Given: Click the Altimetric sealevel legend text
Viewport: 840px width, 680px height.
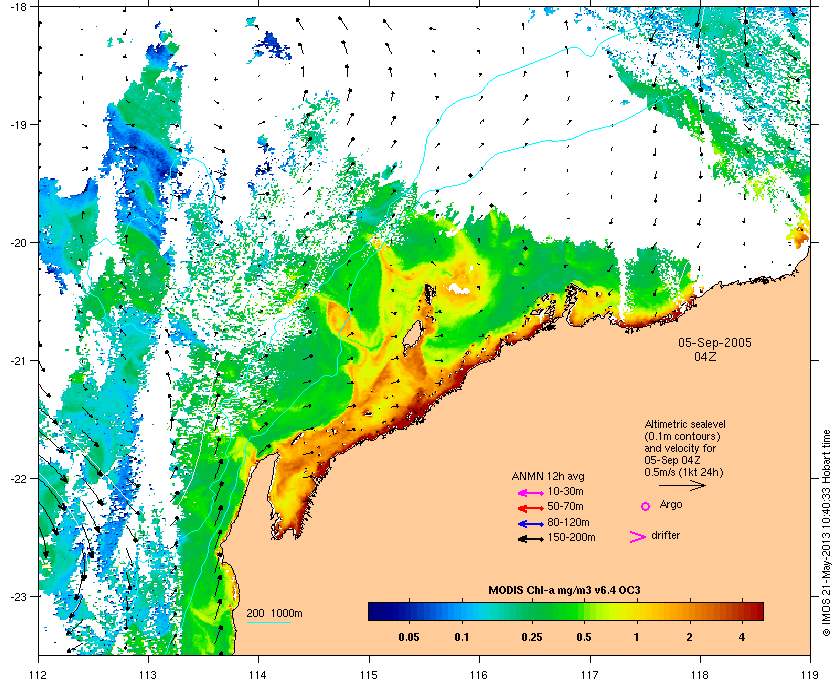Looking at the screenshot, I should (x=685, y=449).
